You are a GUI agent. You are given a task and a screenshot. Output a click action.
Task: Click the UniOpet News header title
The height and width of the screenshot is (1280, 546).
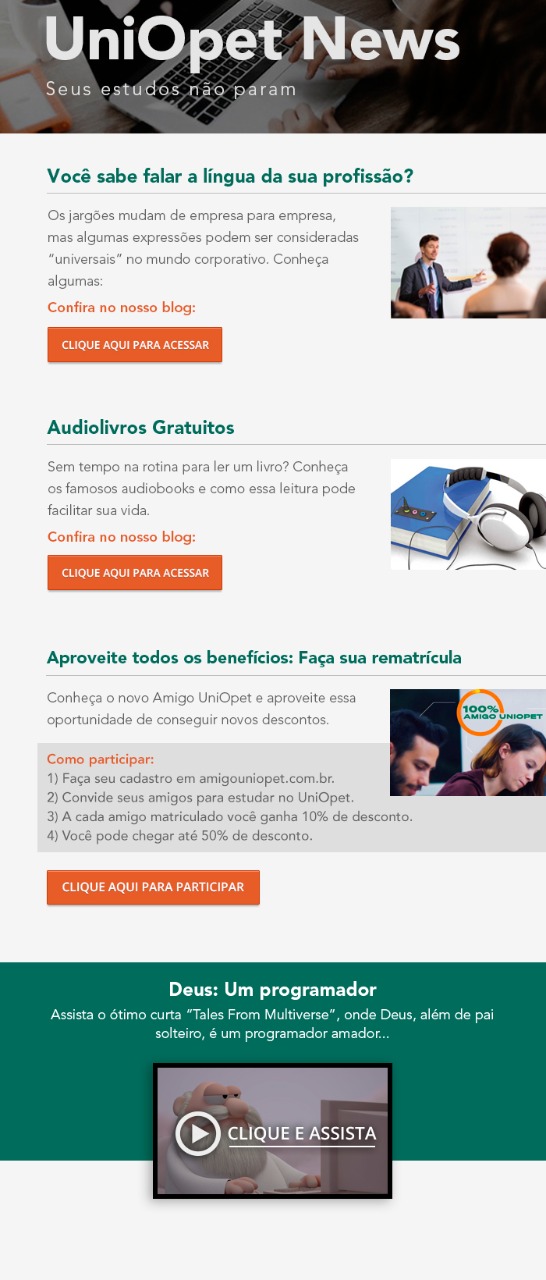(x=253, y=40)
